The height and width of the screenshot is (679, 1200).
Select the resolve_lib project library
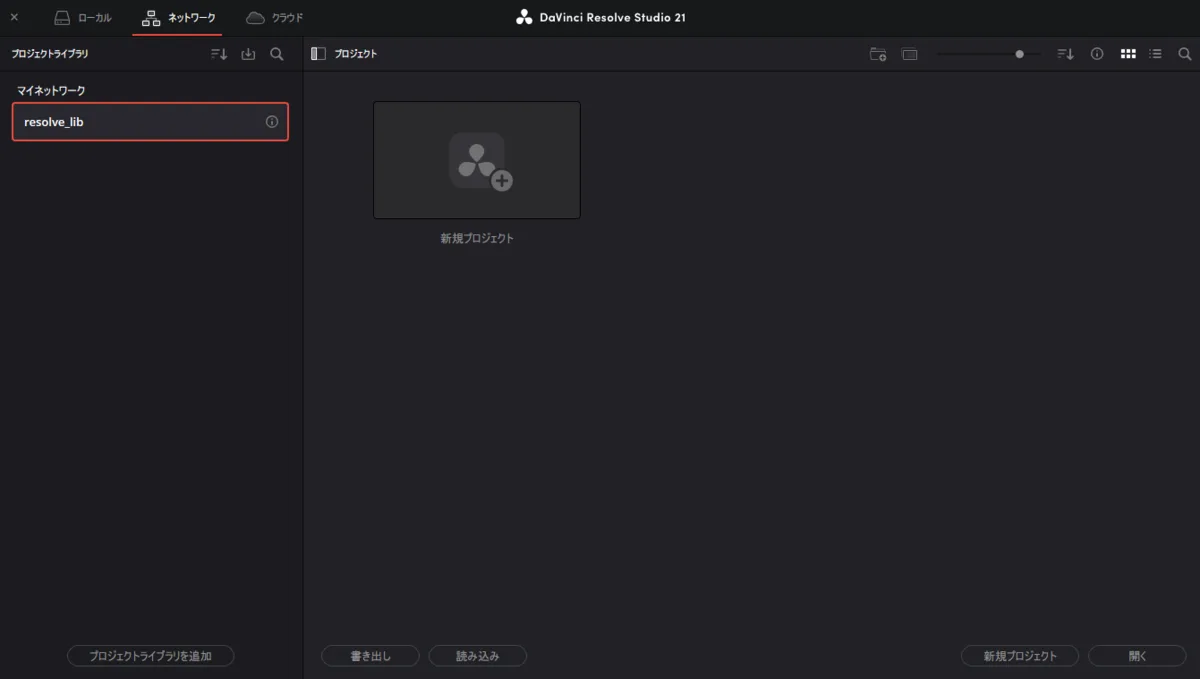(x=150, y=122)
